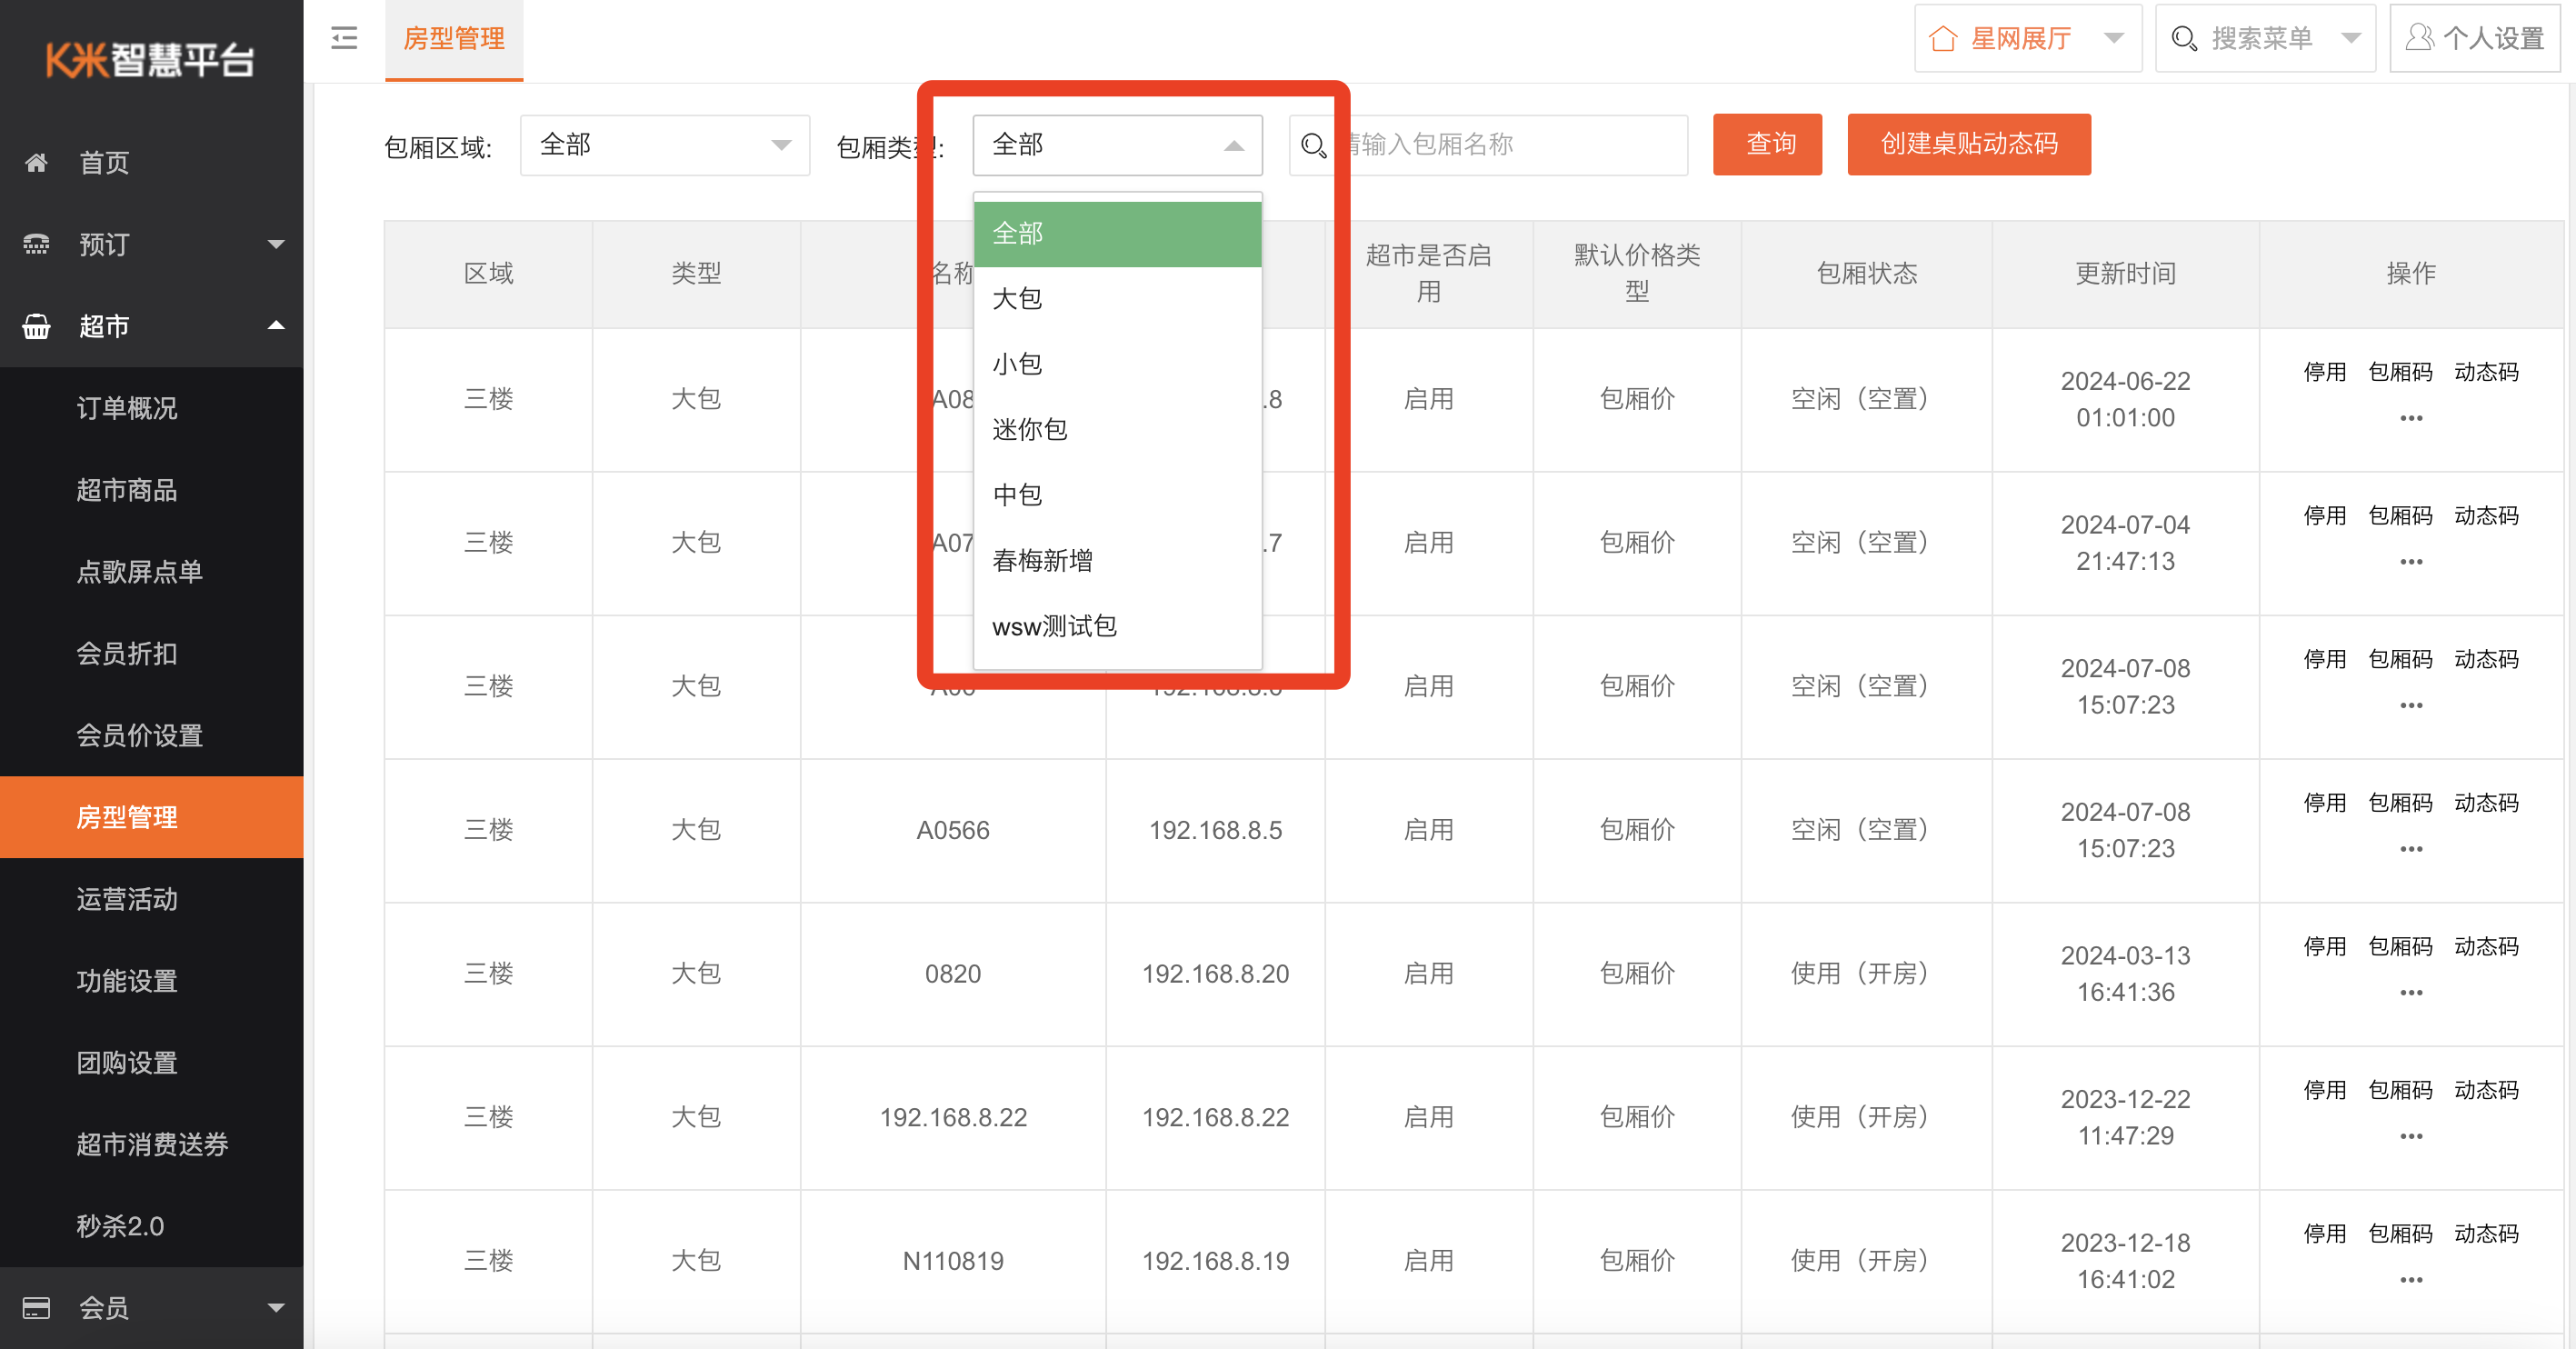Screen dimensions: 2576x1349
Task: Switch to the 房型管理 tab
Action: (x=454, y=39)
